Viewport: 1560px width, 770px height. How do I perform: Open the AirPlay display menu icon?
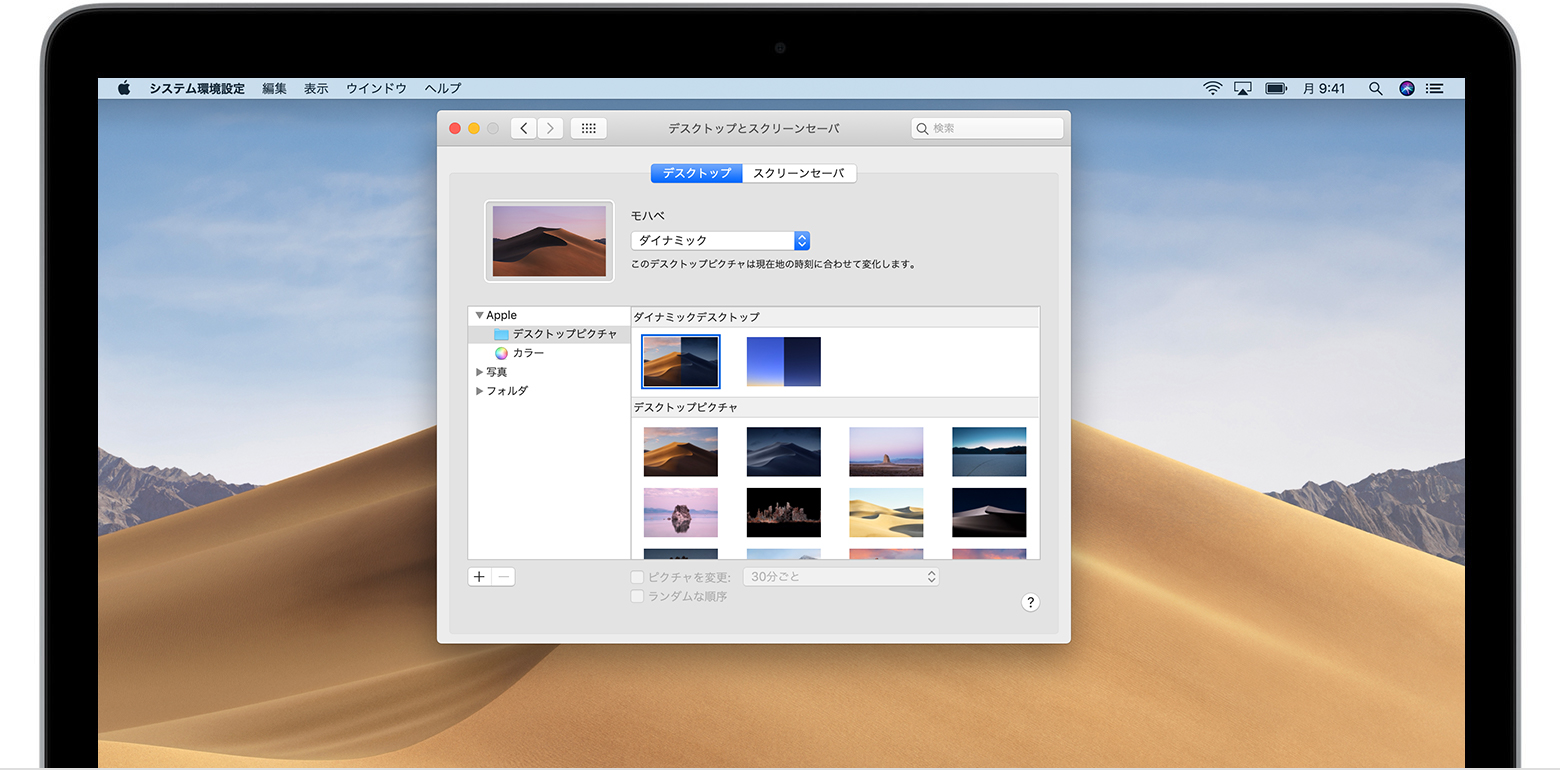(1243, 88)
